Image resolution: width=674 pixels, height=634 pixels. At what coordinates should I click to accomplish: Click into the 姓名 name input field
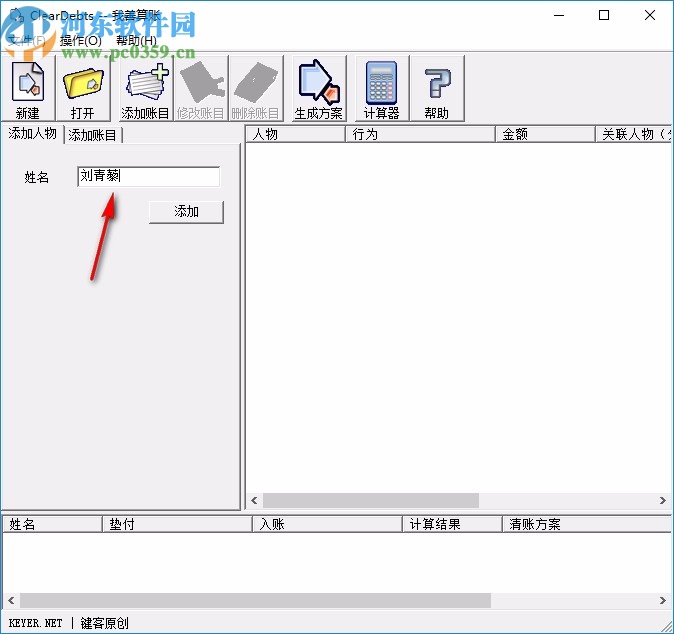pos(148,176)
